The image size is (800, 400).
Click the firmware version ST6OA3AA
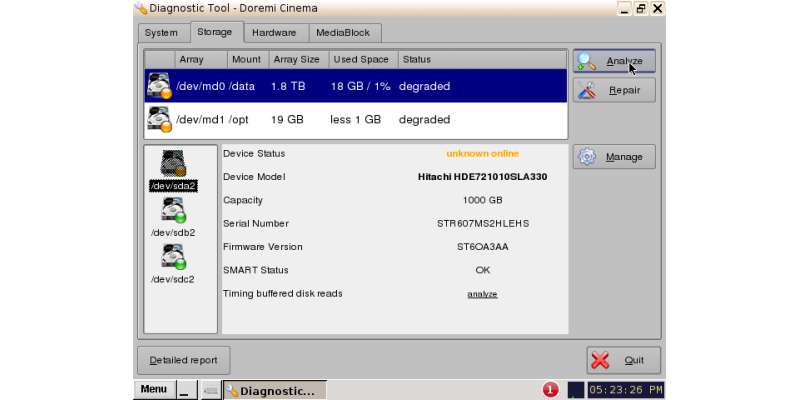click(483, 247)
